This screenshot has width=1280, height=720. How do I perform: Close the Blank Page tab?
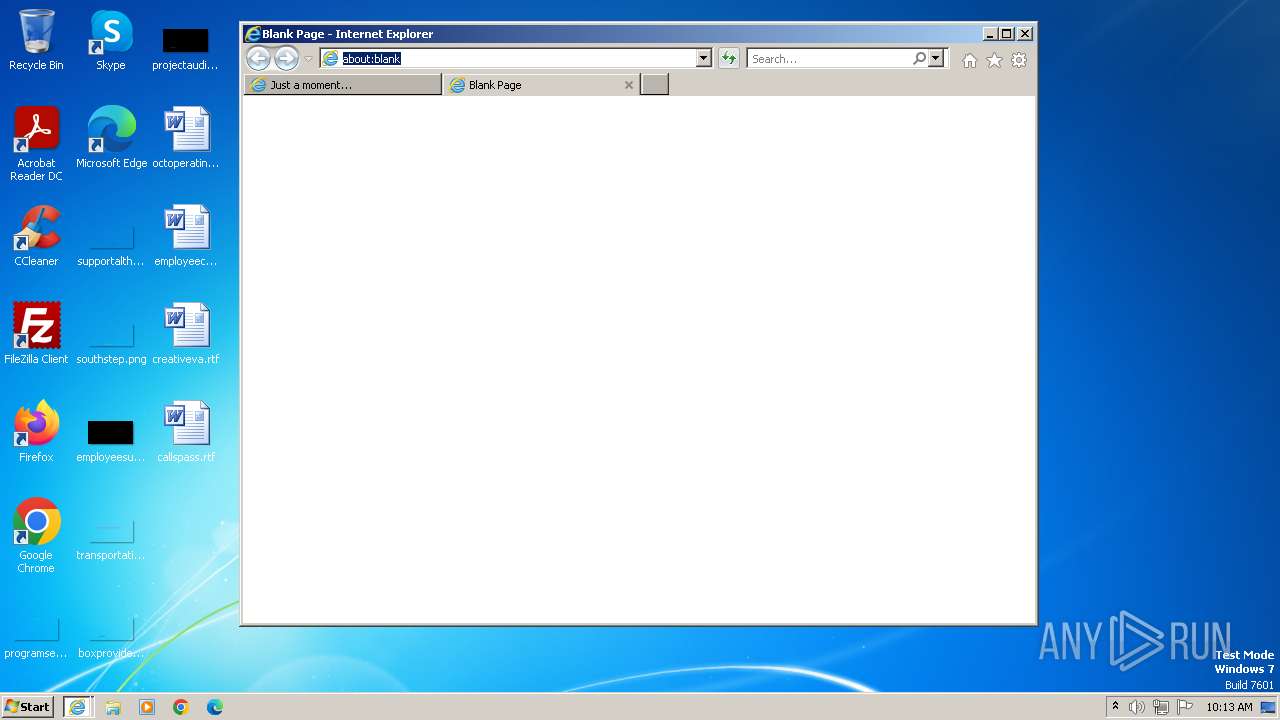pyautogui.click(x=629, y=85)
